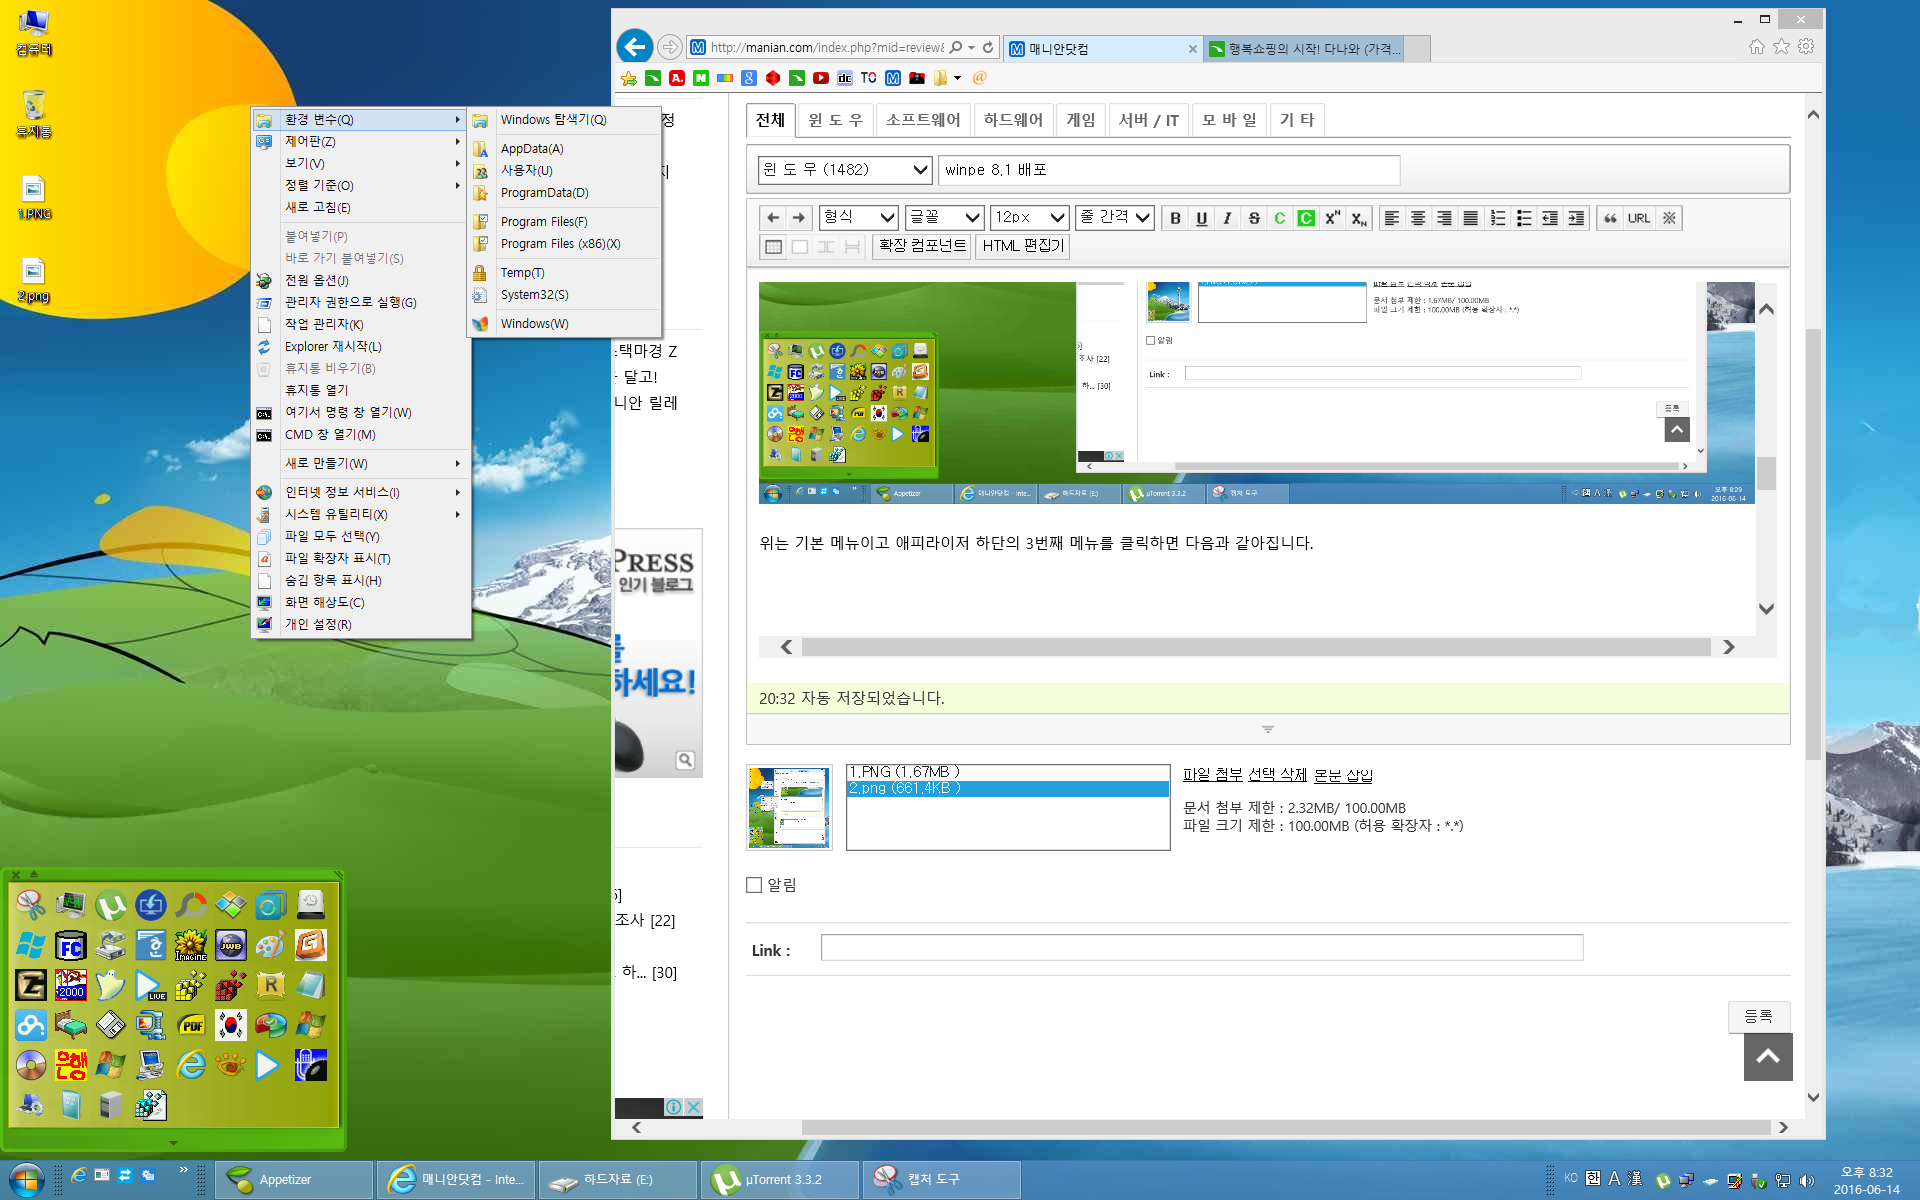1920x1200 pixels.
Task: Justify text in the editor toolbar
Action: coord(1469,218)
